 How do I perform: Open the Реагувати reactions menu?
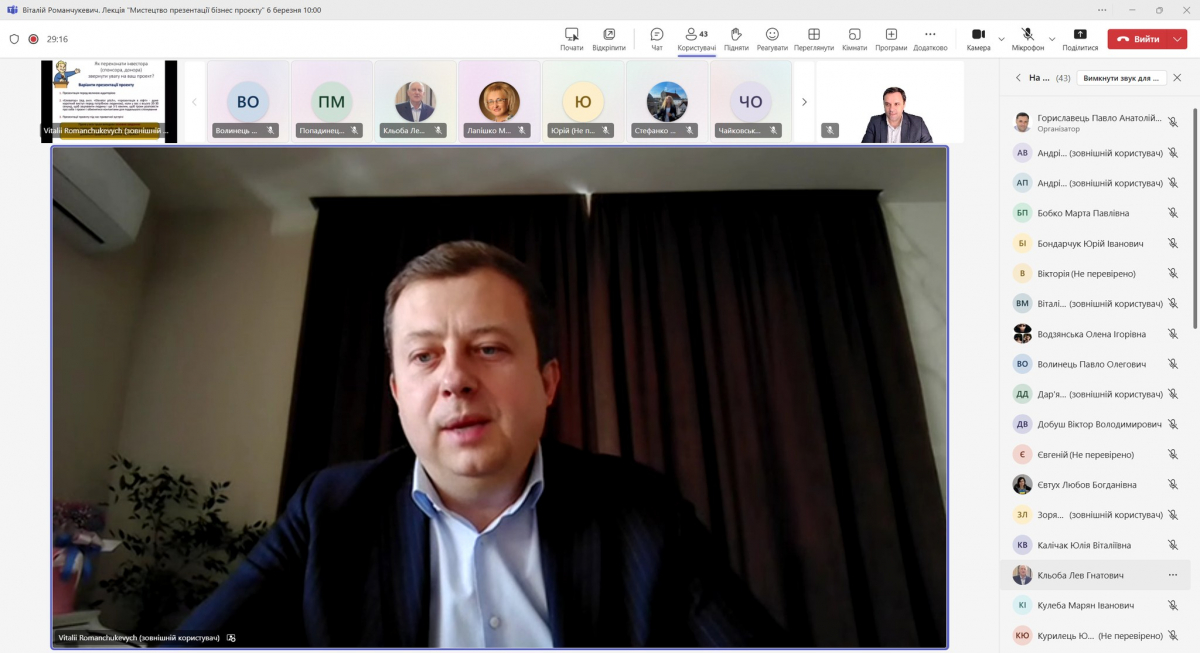click(x=772, y=38)
